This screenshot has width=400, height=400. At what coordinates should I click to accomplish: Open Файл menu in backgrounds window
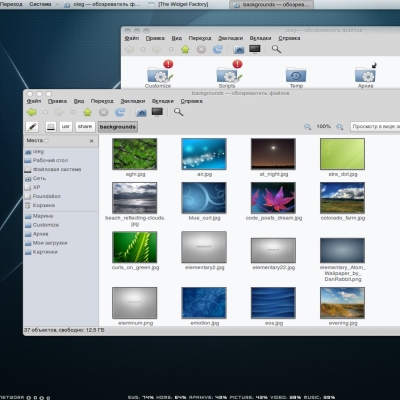34,101
